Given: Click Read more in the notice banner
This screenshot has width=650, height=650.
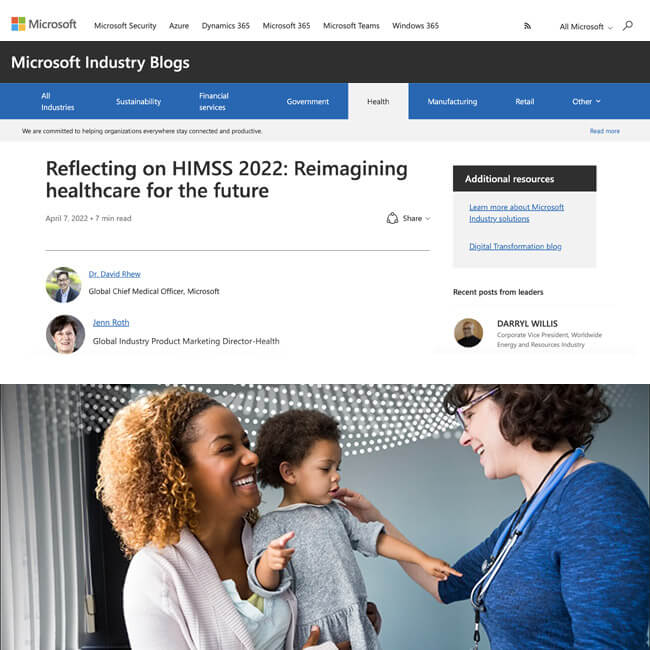Looking at the screenshot, I should [x=604, y=131].
